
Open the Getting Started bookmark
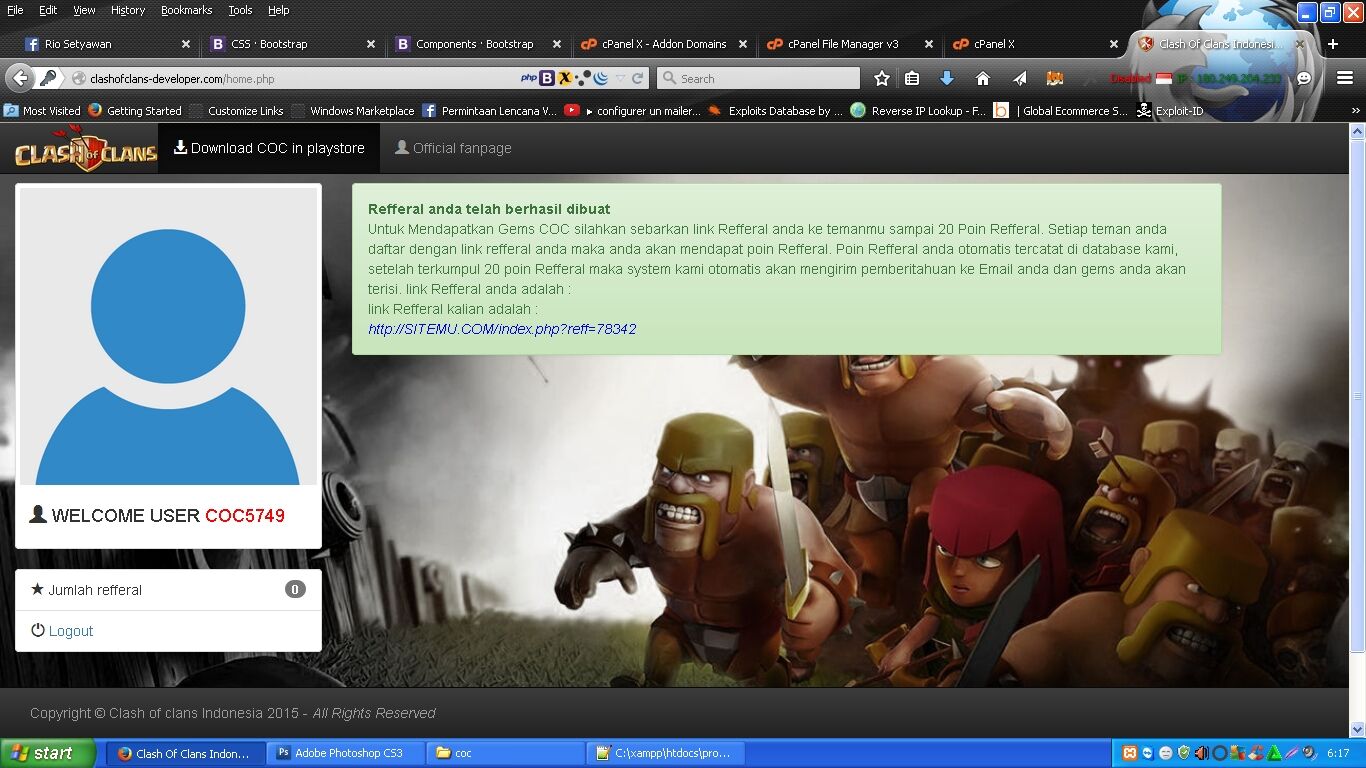134,111
